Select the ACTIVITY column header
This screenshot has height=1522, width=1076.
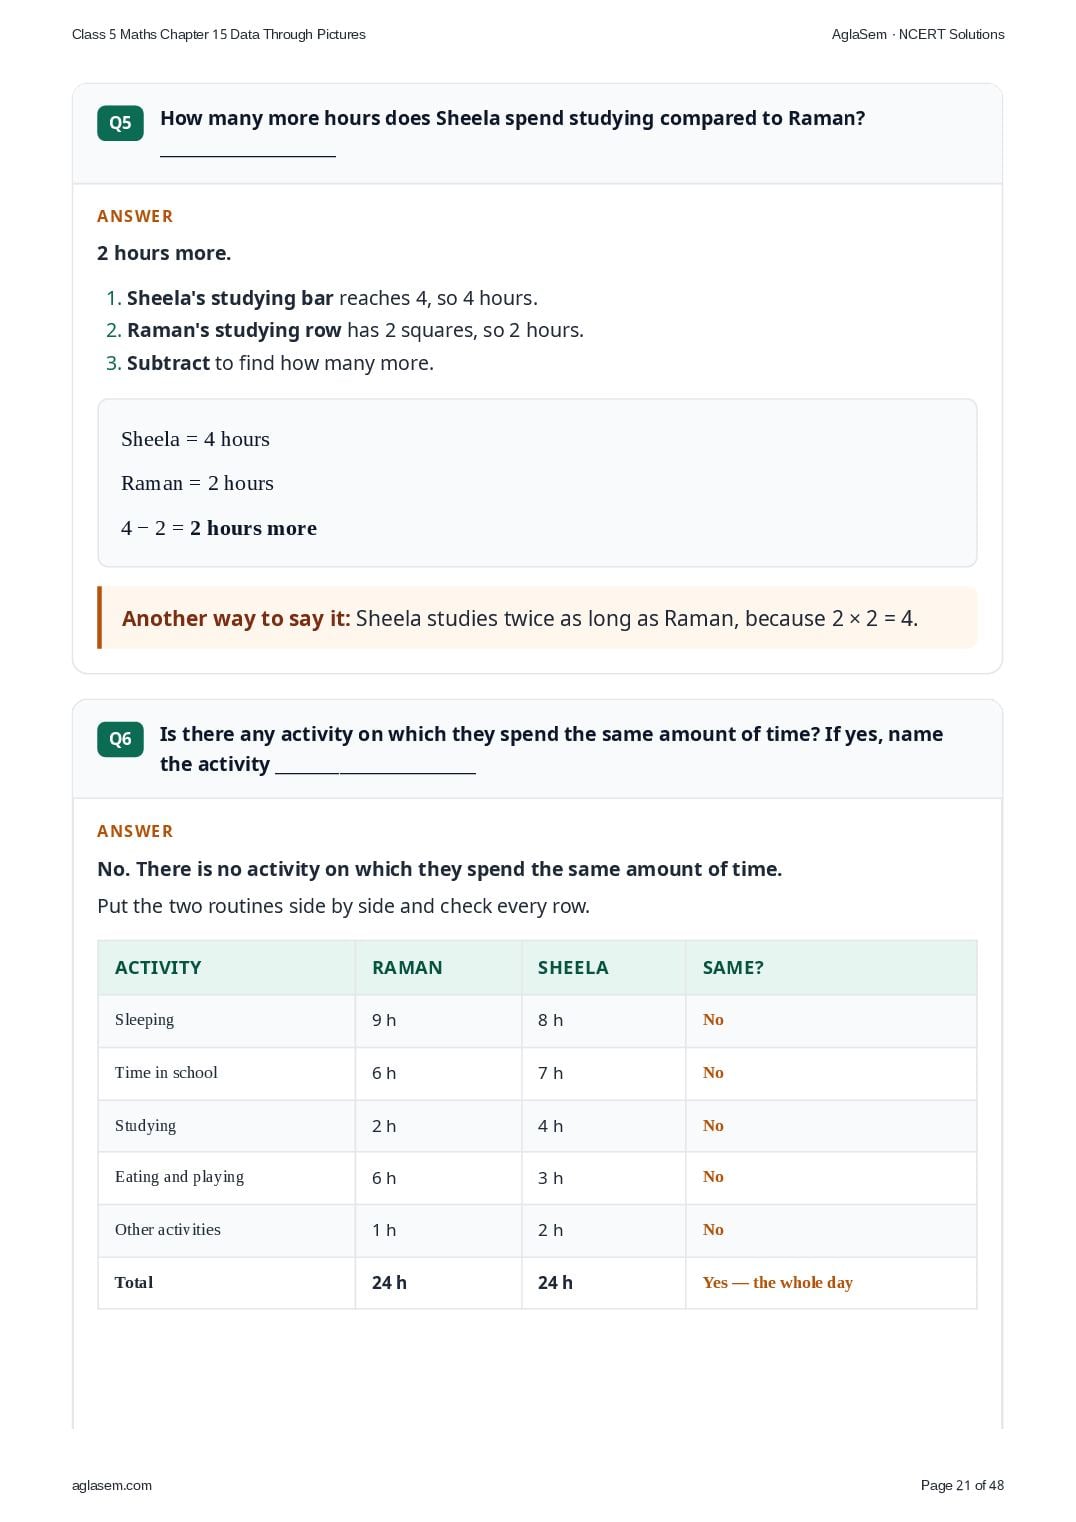click(x=158, y=967)
